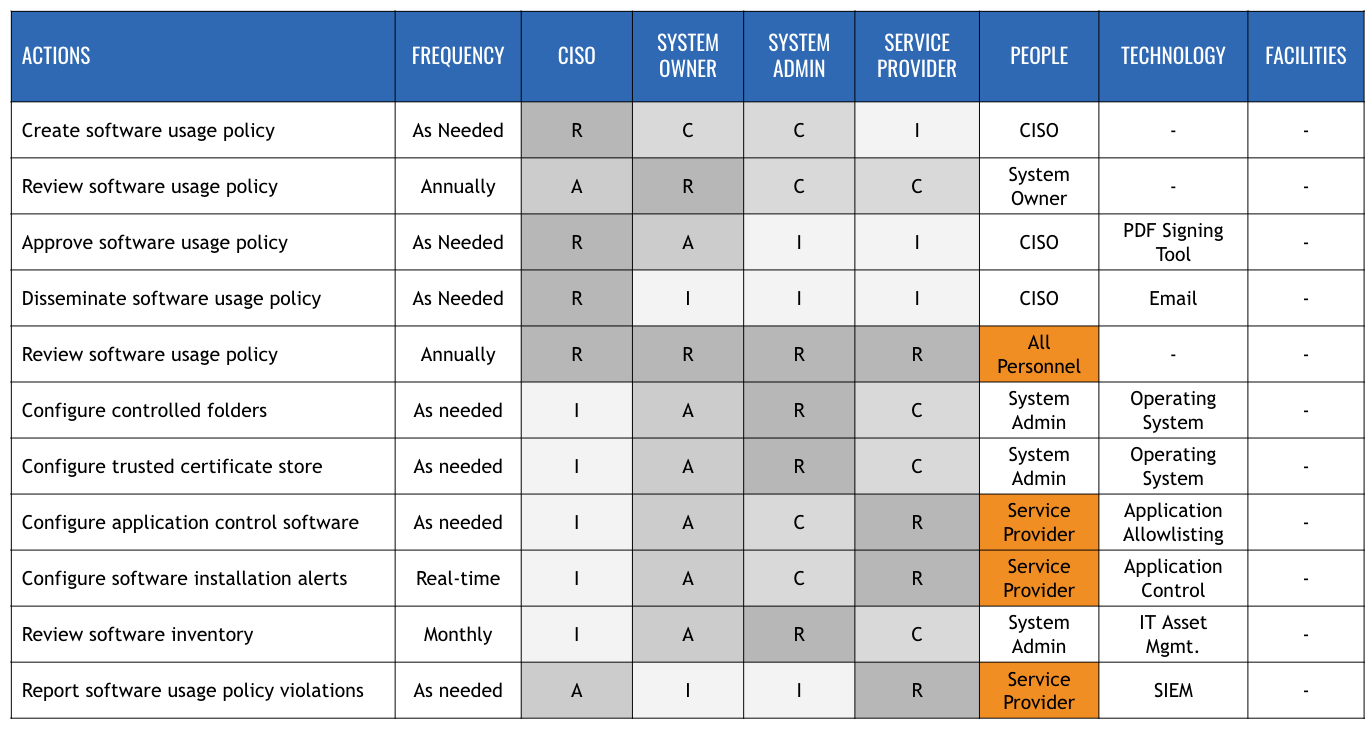This screenshot has width=1372, height=730.
Task: Select the SERVICE PROVIDER column header
Action: (x=917, y=56)
